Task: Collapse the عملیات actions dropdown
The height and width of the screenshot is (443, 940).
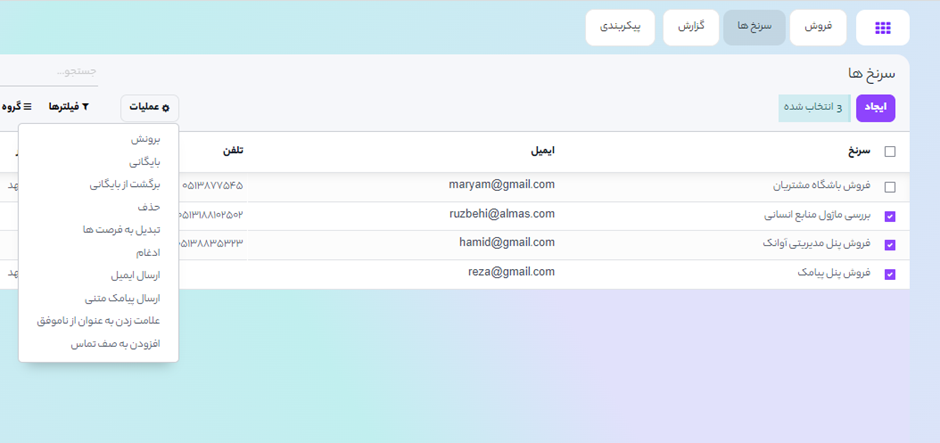Action: click(x=149, y=108)
